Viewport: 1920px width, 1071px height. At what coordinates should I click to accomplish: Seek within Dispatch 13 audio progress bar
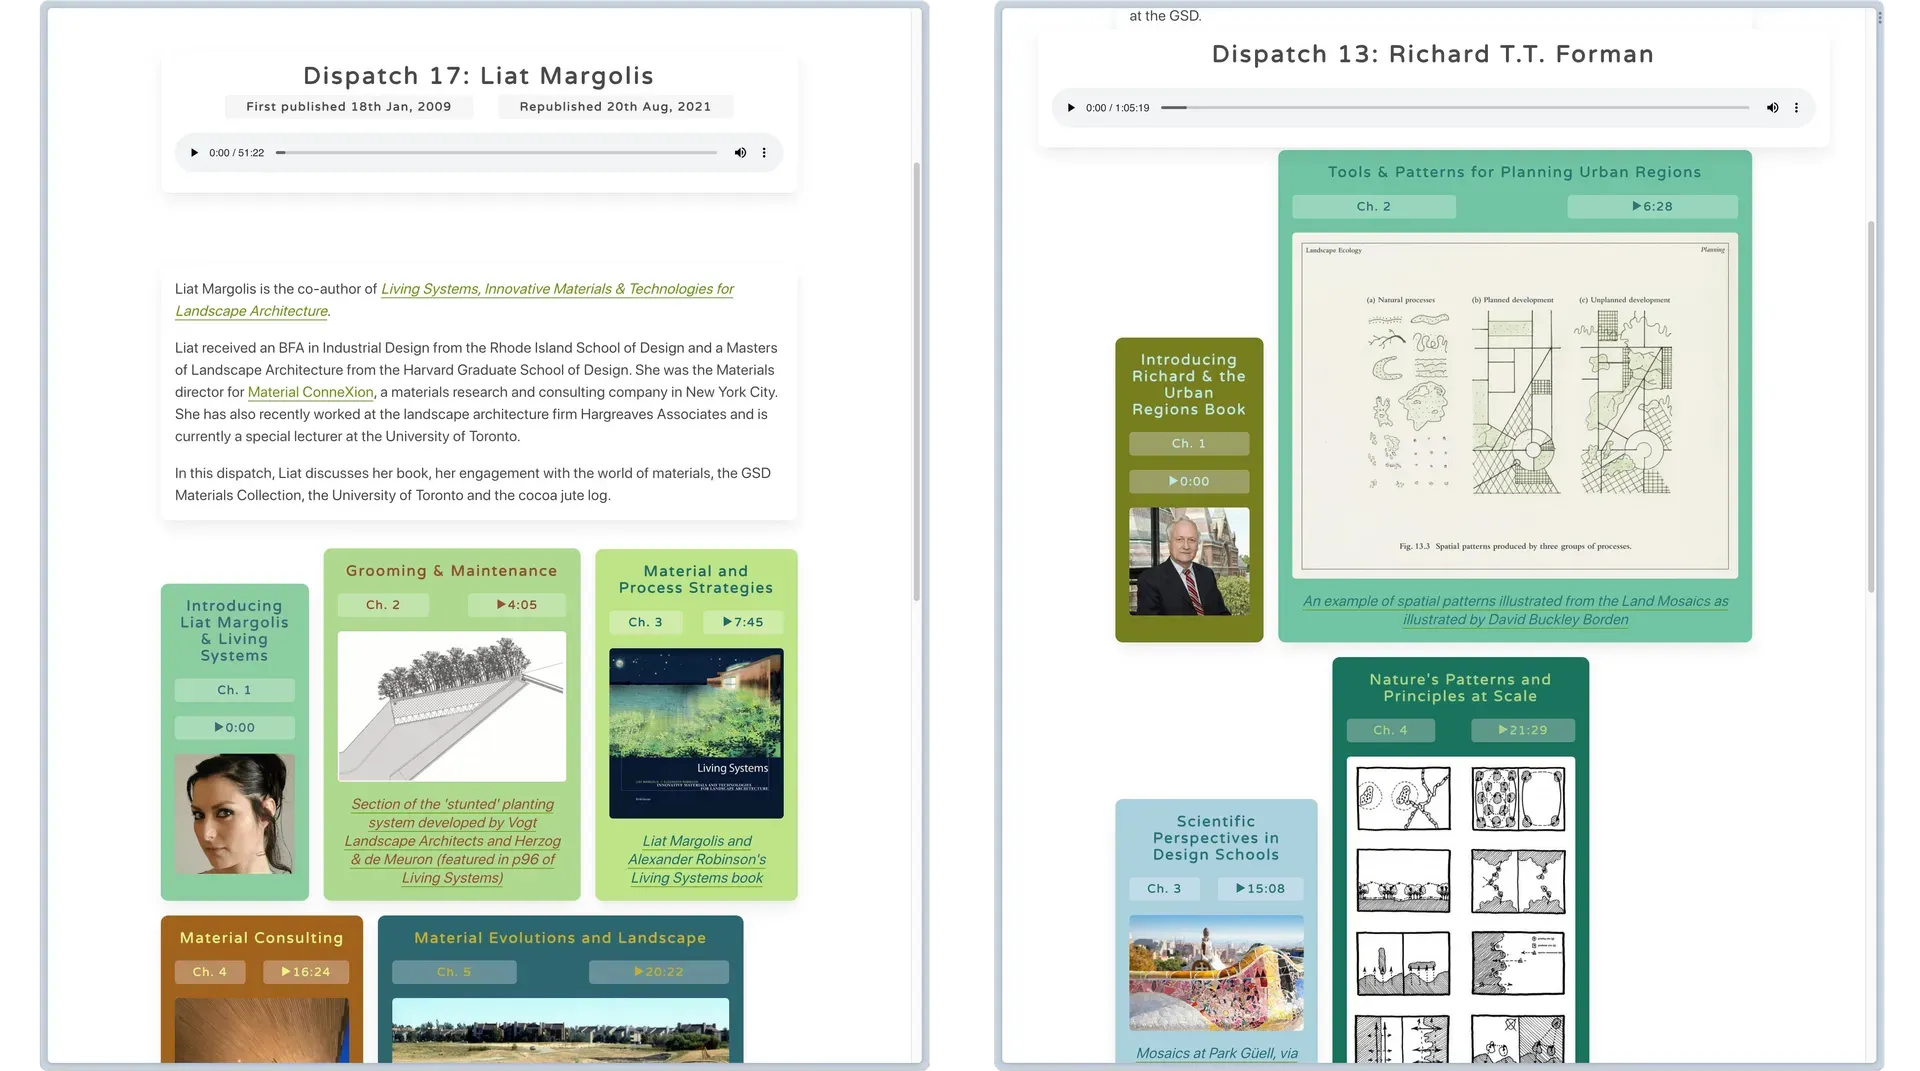(x=1454, y=108)
